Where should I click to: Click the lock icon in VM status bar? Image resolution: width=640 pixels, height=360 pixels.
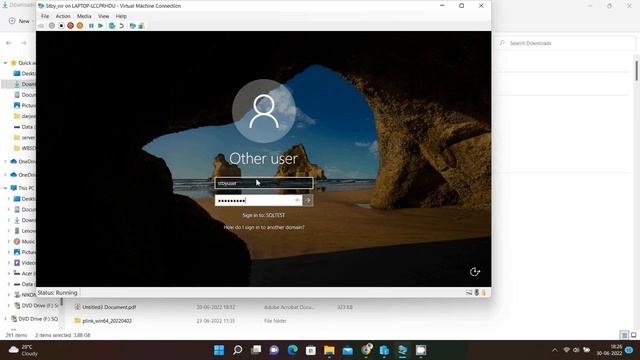pos(484,292)
